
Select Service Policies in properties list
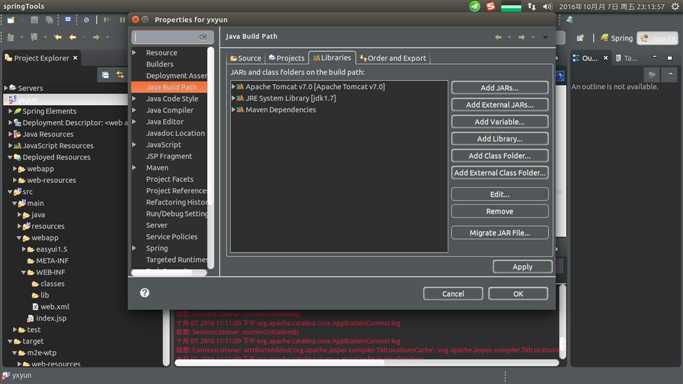click(x=172, y=236)
